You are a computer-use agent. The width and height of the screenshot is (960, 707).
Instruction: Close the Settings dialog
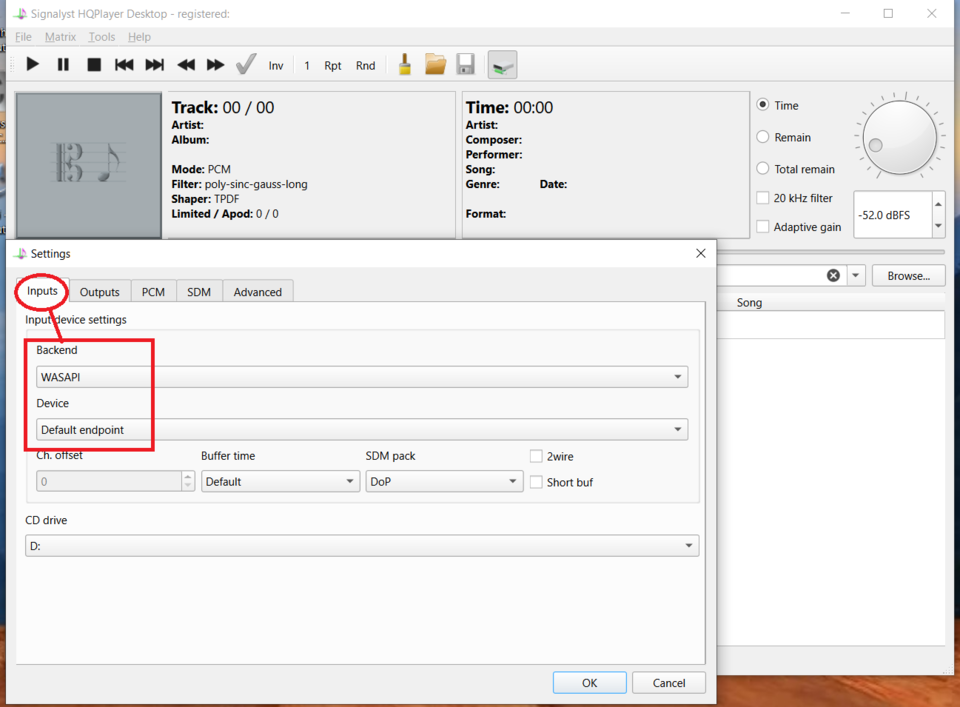pyautogui.click(x=701, y=253)
